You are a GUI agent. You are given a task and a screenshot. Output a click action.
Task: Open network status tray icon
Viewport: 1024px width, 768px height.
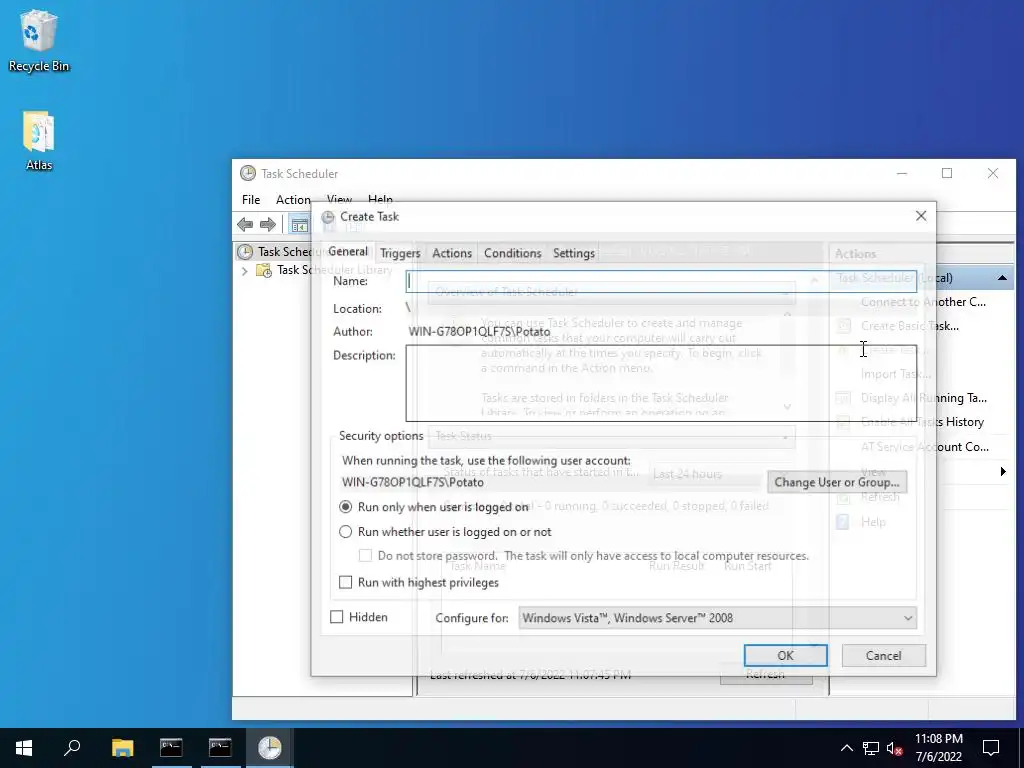click(x=871, y=748)
